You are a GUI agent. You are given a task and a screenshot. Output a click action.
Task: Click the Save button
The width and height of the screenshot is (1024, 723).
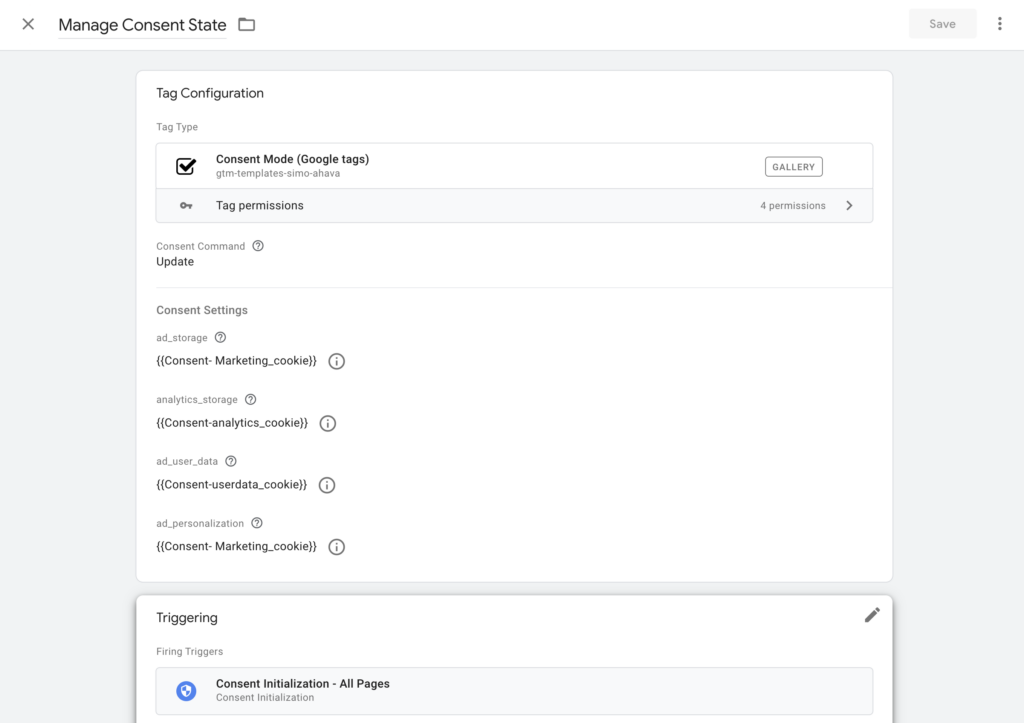click(x=942, y=24)
